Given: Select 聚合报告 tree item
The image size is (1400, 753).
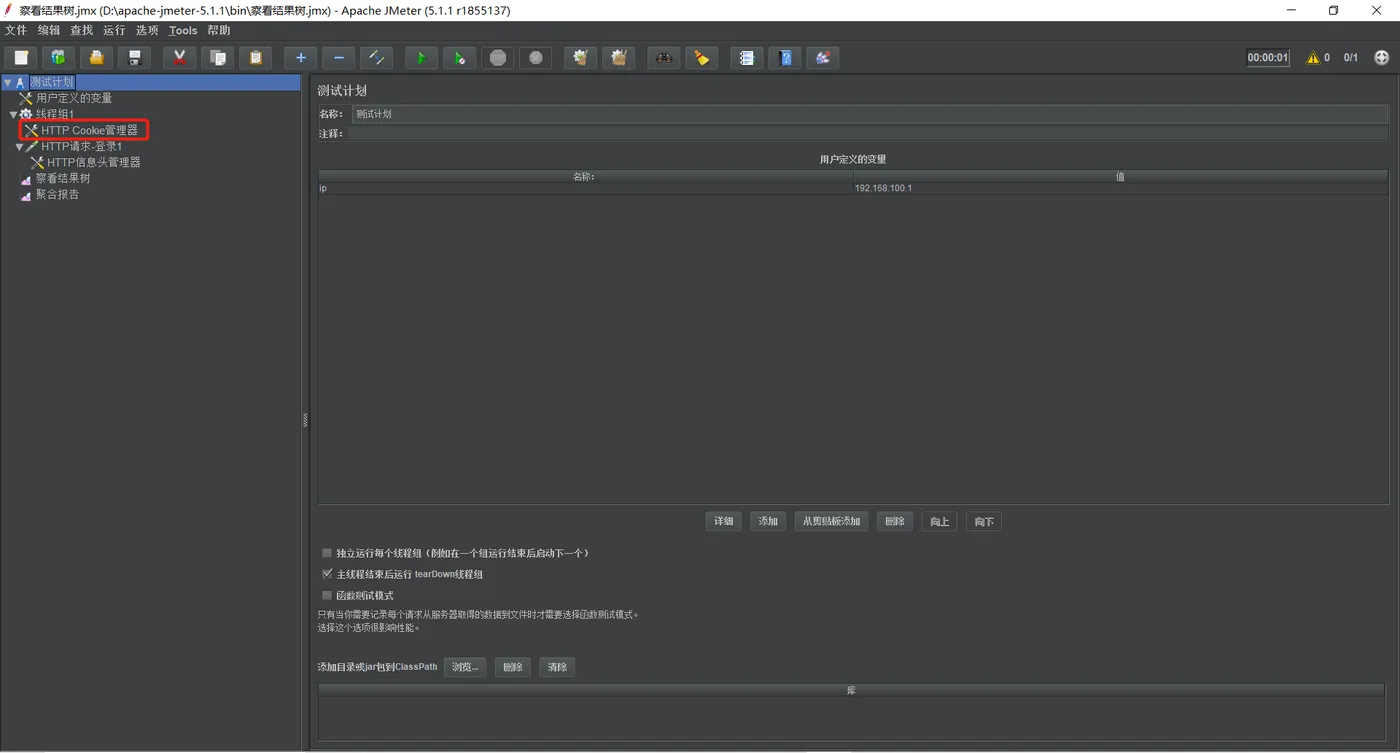Looking at the screenshot, I should point(57,195).
